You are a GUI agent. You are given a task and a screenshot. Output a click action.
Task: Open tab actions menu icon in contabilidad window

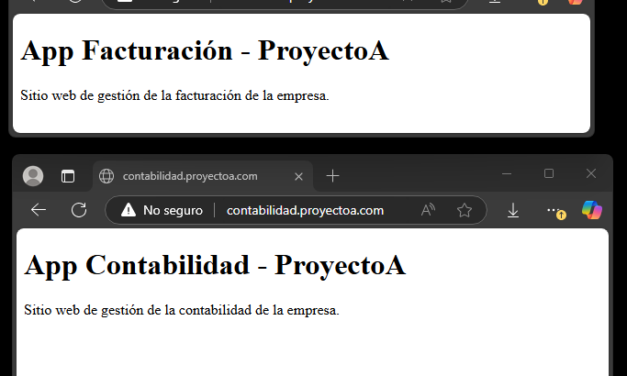coord(68,176)
